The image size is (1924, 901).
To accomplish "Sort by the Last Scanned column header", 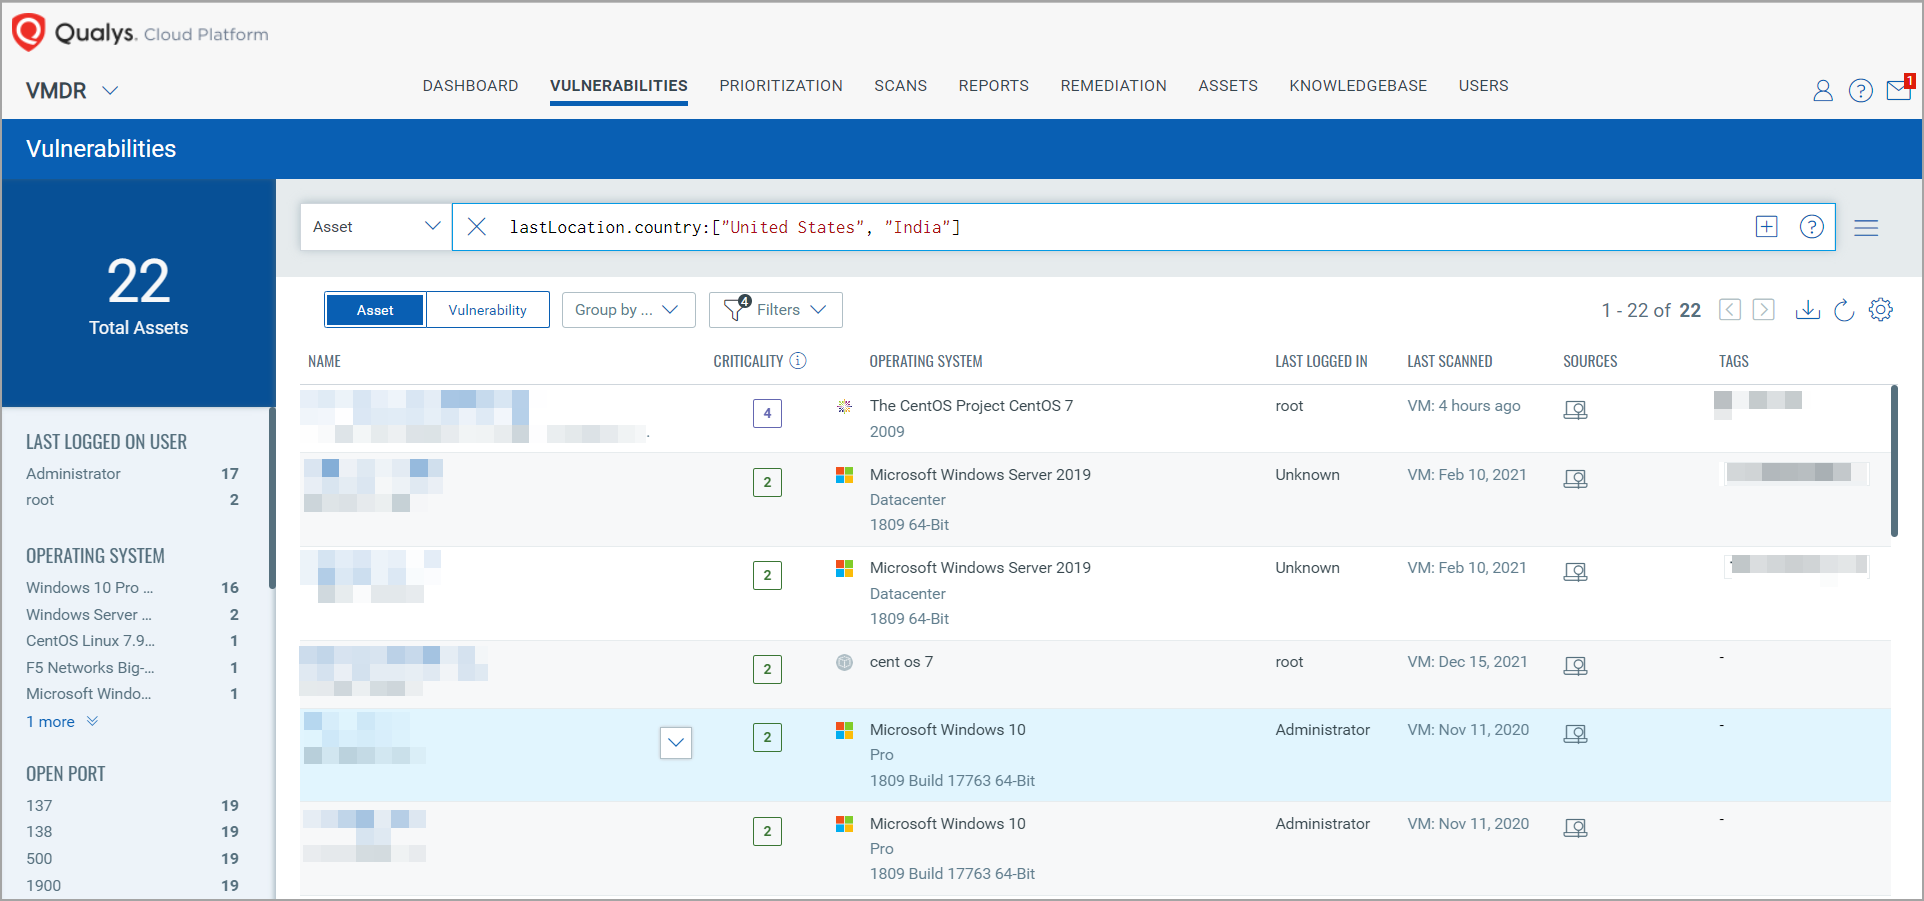I will (1450, 361).
